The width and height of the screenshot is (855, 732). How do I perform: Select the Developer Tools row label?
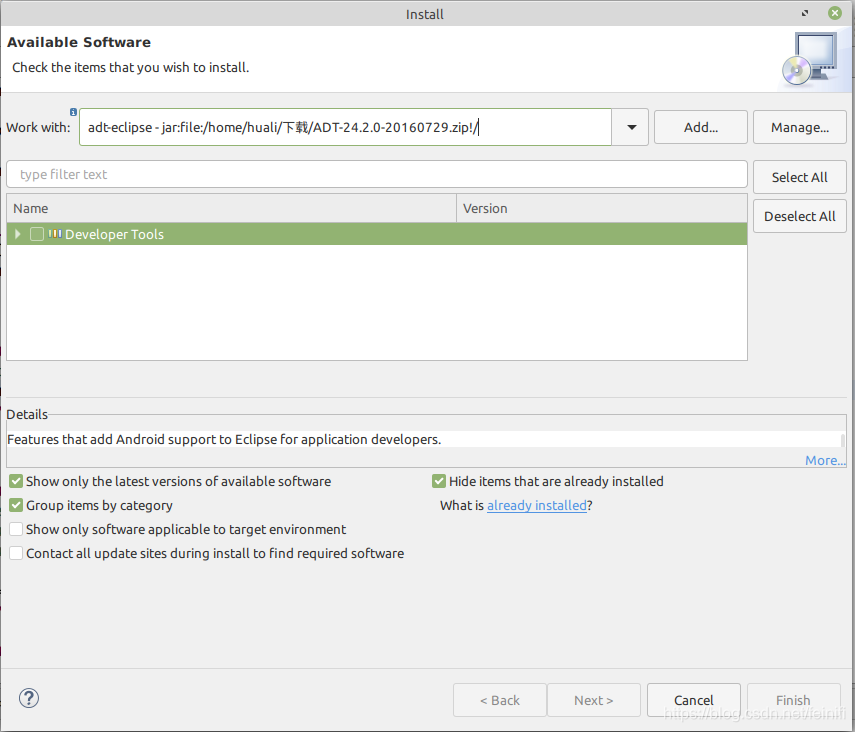coord(115,234)
